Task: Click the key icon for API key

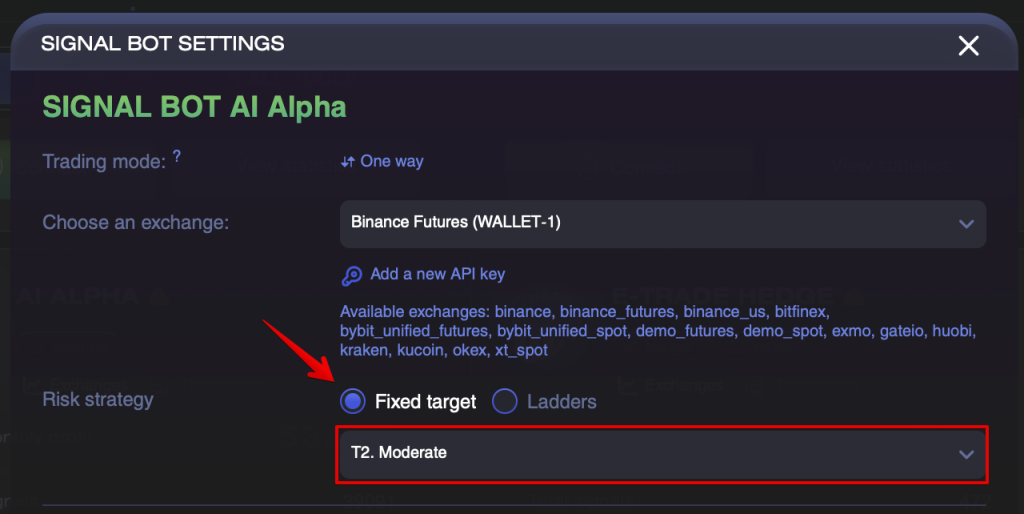Action: (x=351, y=276)
